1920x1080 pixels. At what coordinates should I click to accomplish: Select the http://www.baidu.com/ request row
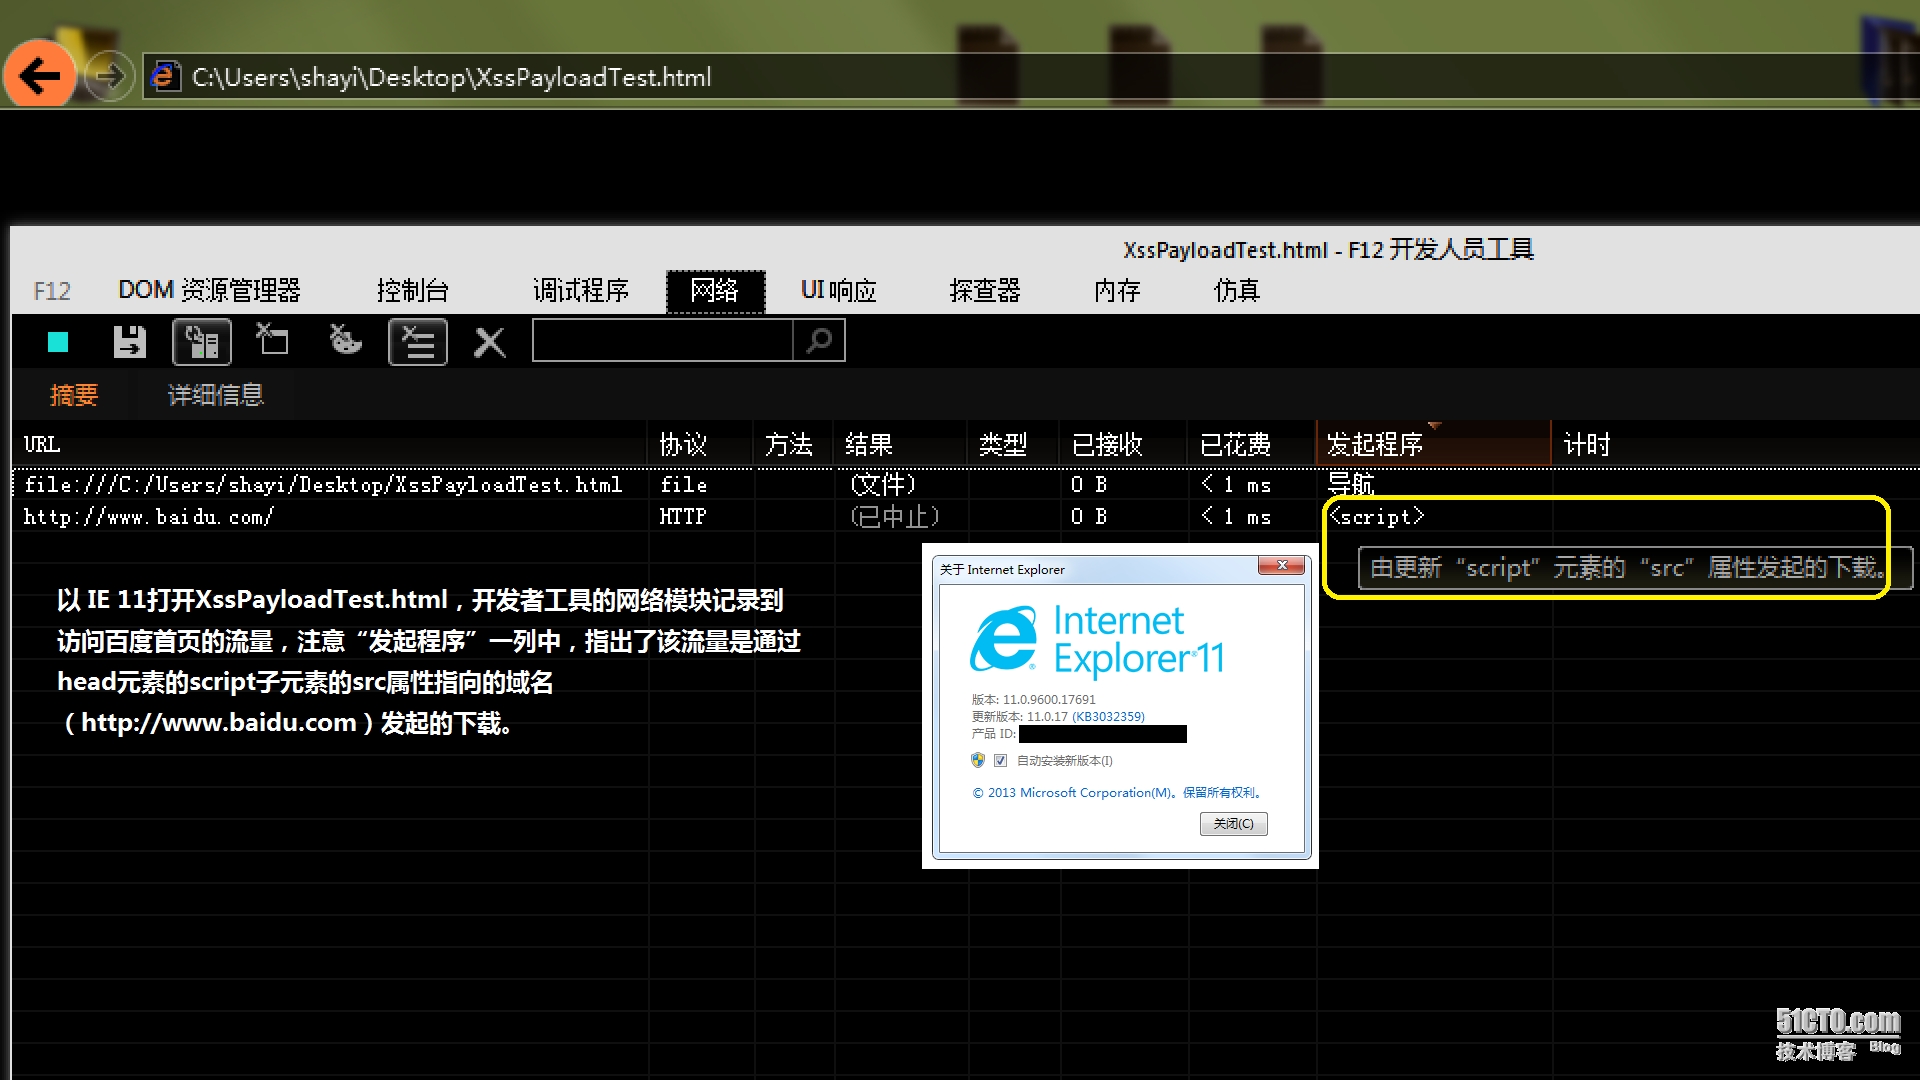tap(148, 517)
